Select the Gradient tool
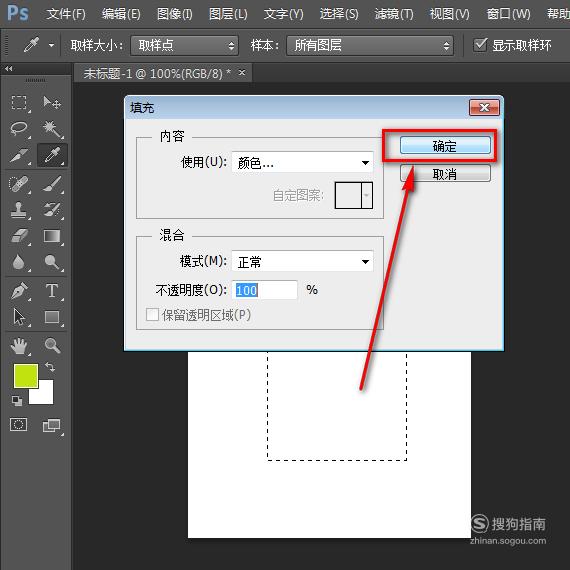Screen dimensions: 570x570 tap(52, 236)
